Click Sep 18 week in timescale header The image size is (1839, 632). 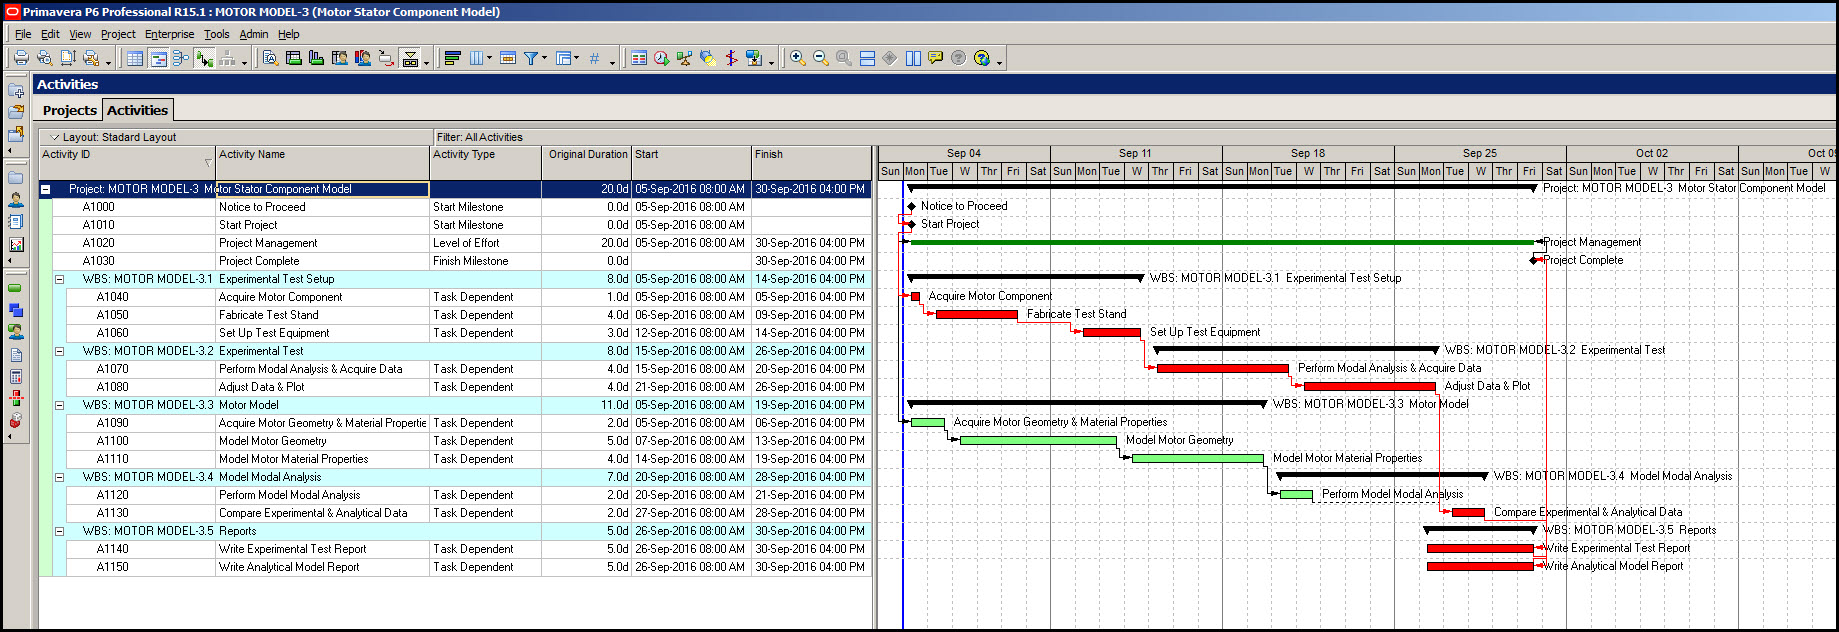[x=1308, y=153]
